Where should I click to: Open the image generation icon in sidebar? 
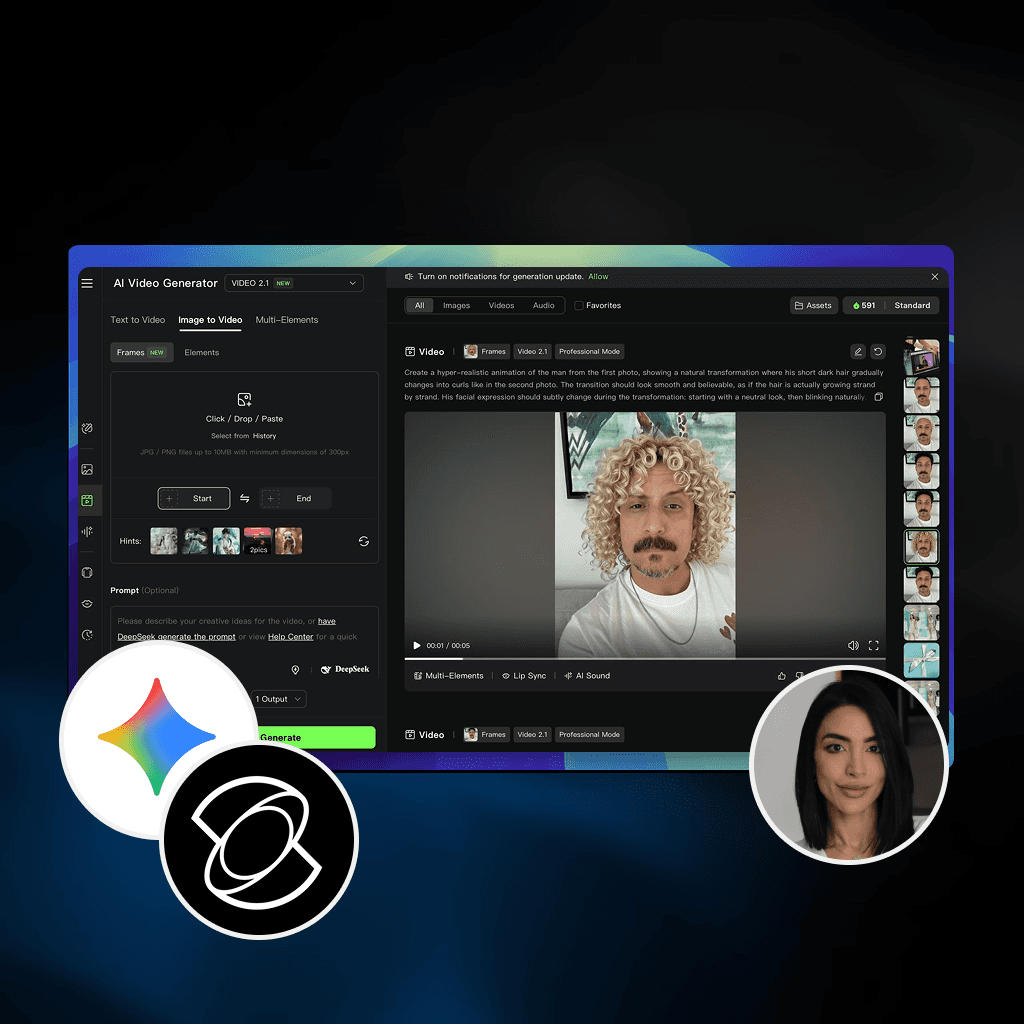point(87,470)
